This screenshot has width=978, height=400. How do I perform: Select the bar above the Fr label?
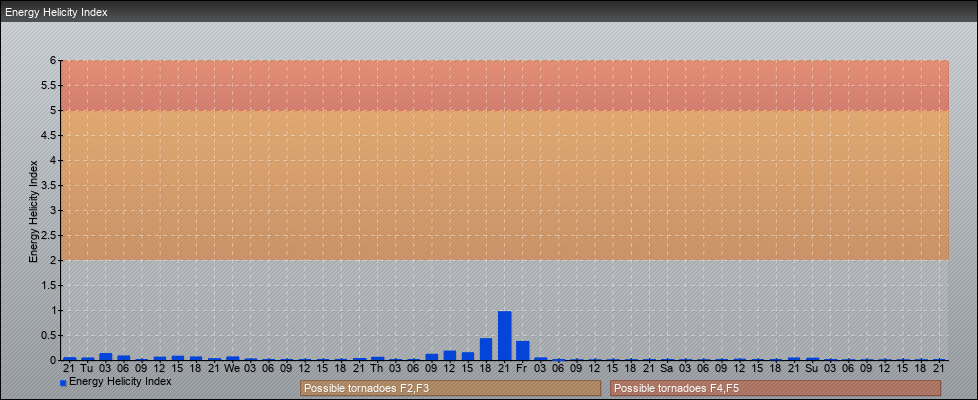[522, 350]
